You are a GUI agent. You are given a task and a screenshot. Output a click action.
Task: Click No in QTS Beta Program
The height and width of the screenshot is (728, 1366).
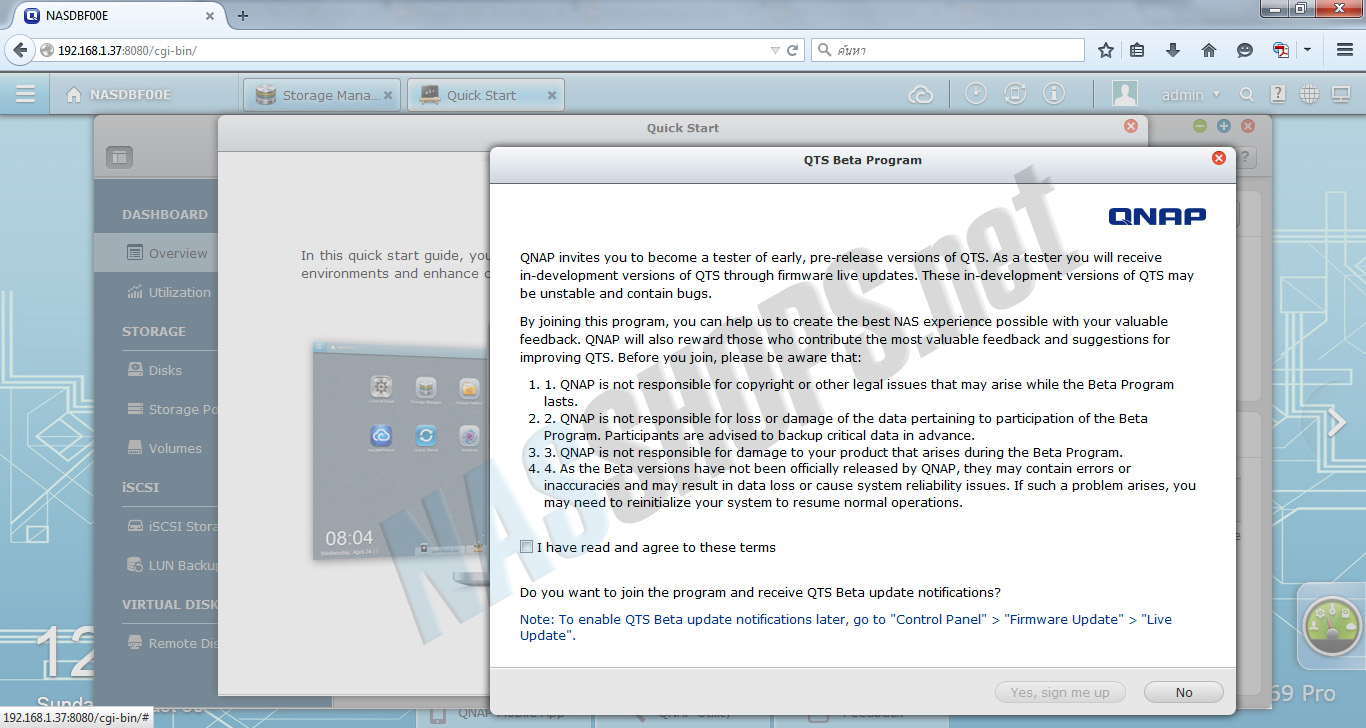[x=1184, y=692]
